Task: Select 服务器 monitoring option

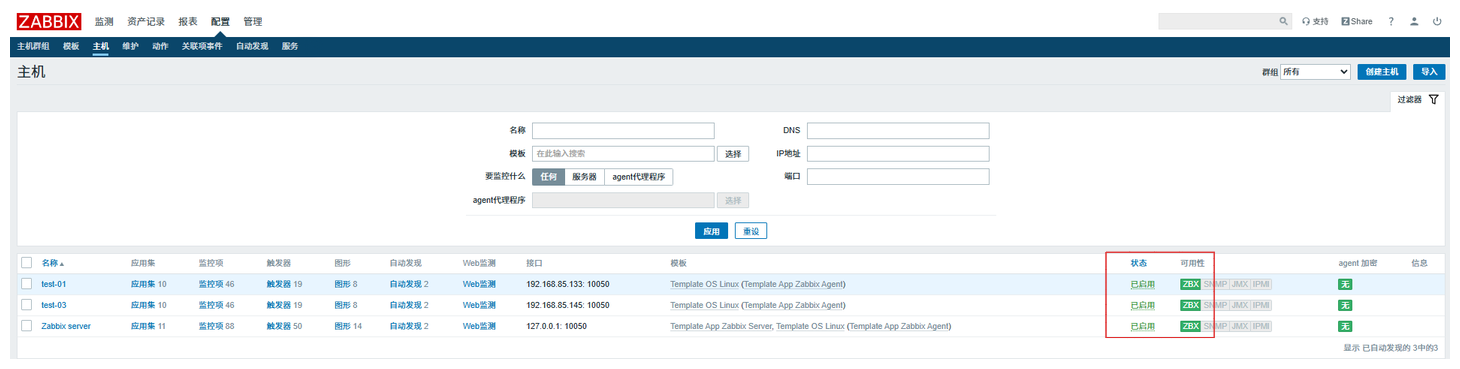Action: coord(584,176)
